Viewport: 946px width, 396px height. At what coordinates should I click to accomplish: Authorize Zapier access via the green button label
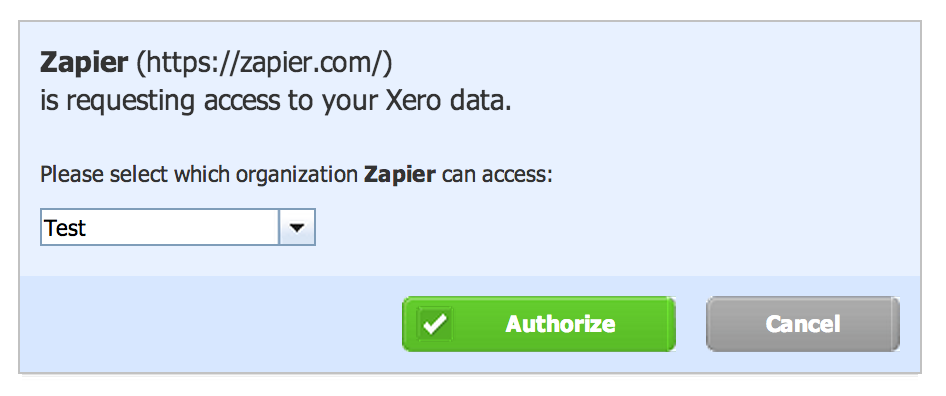560,324
